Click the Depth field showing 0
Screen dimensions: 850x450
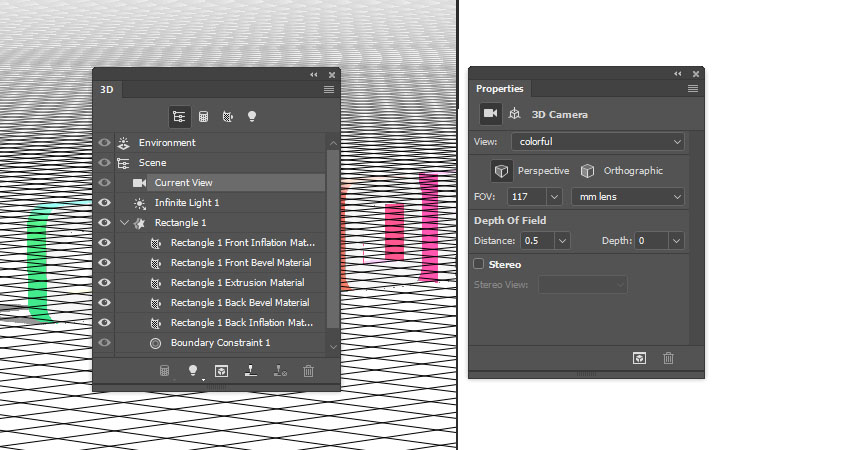(652, 241)
